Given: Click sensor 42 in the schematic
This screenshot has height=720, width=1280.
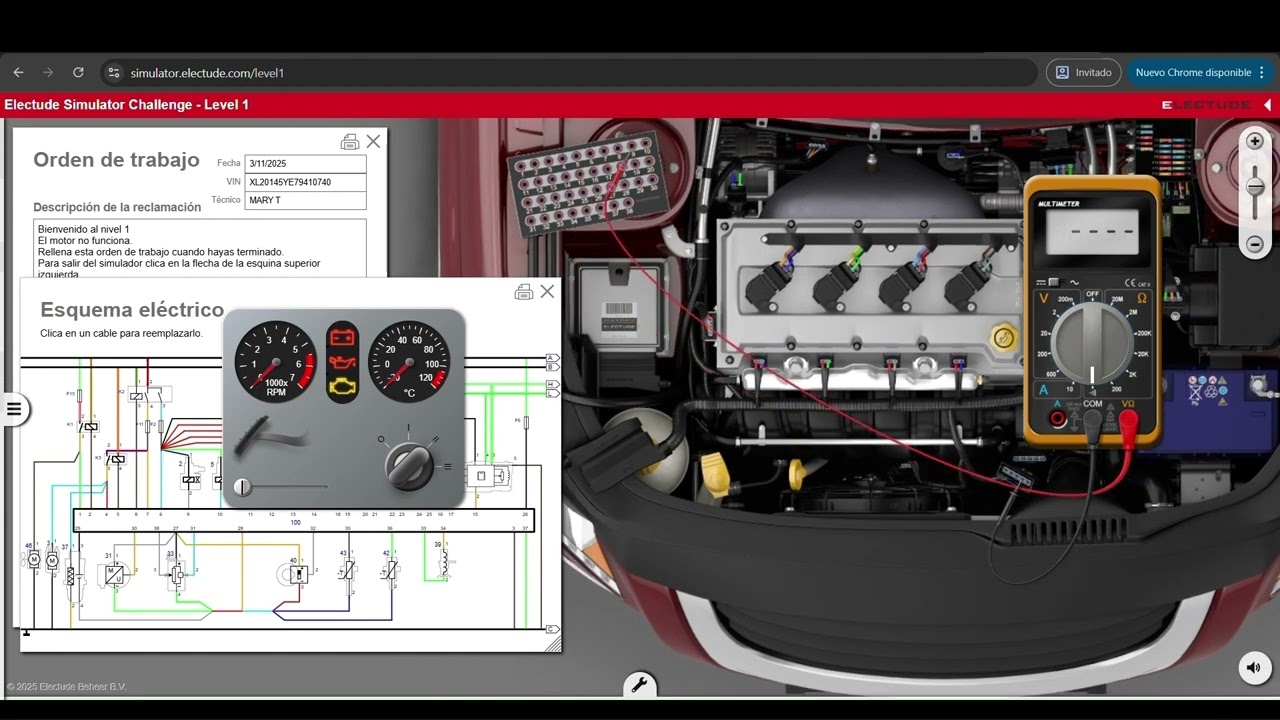Looking at the screenshot, I should (390, 571).
